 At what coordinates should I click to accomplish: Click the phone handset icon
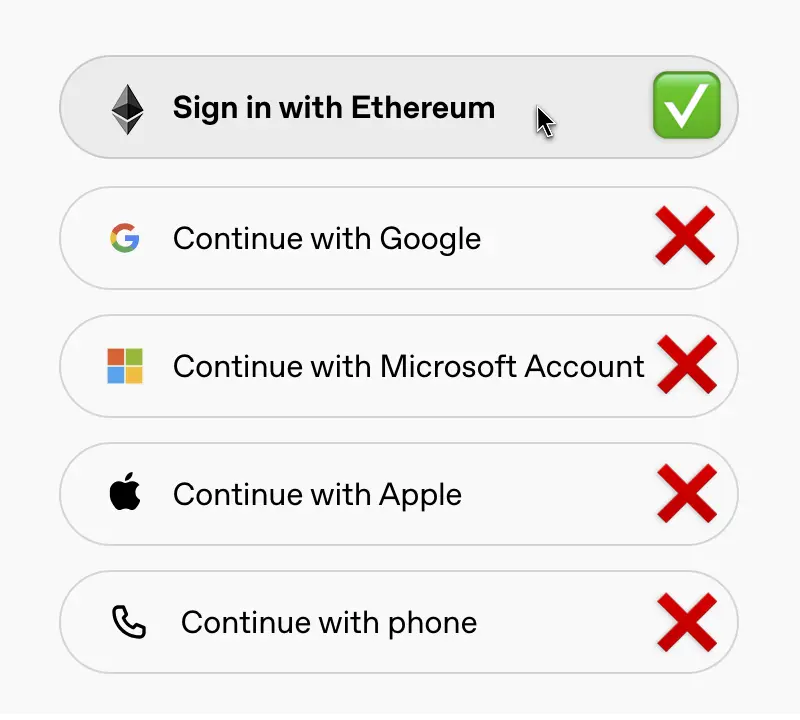click(129, 622)
